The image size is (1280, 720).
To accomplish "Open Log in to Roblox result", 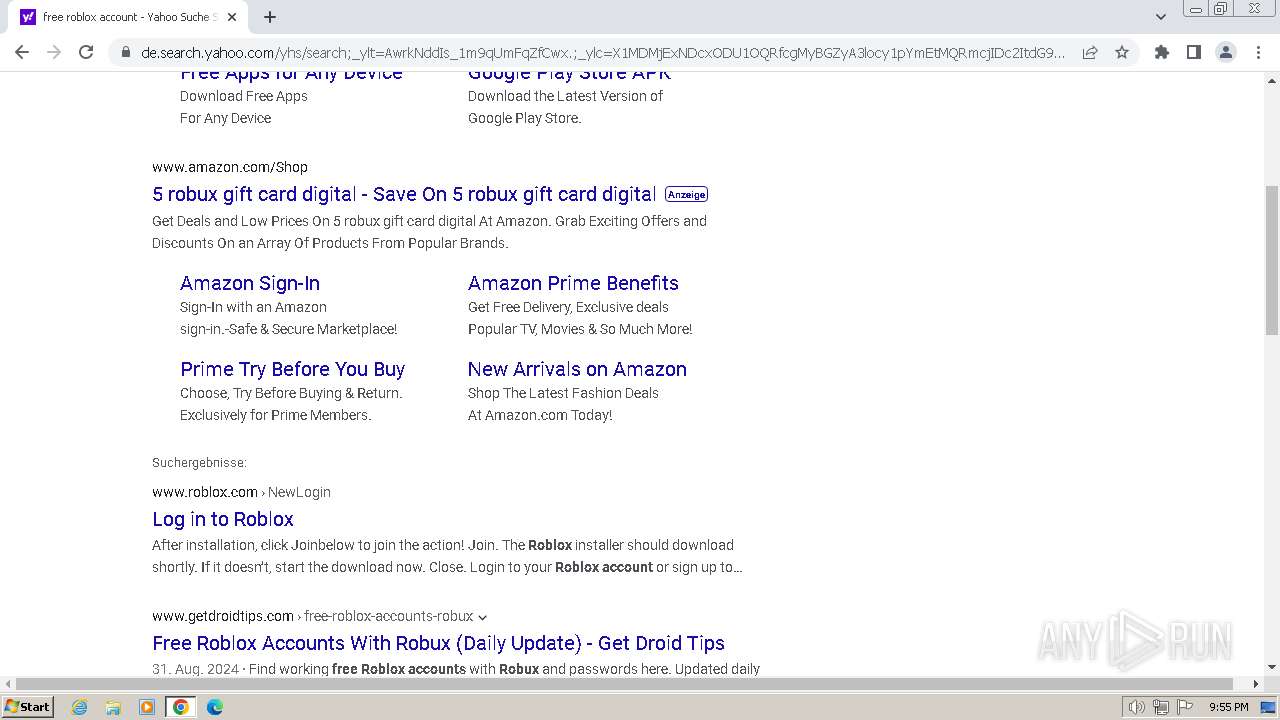I will click(x=223, y=519).
